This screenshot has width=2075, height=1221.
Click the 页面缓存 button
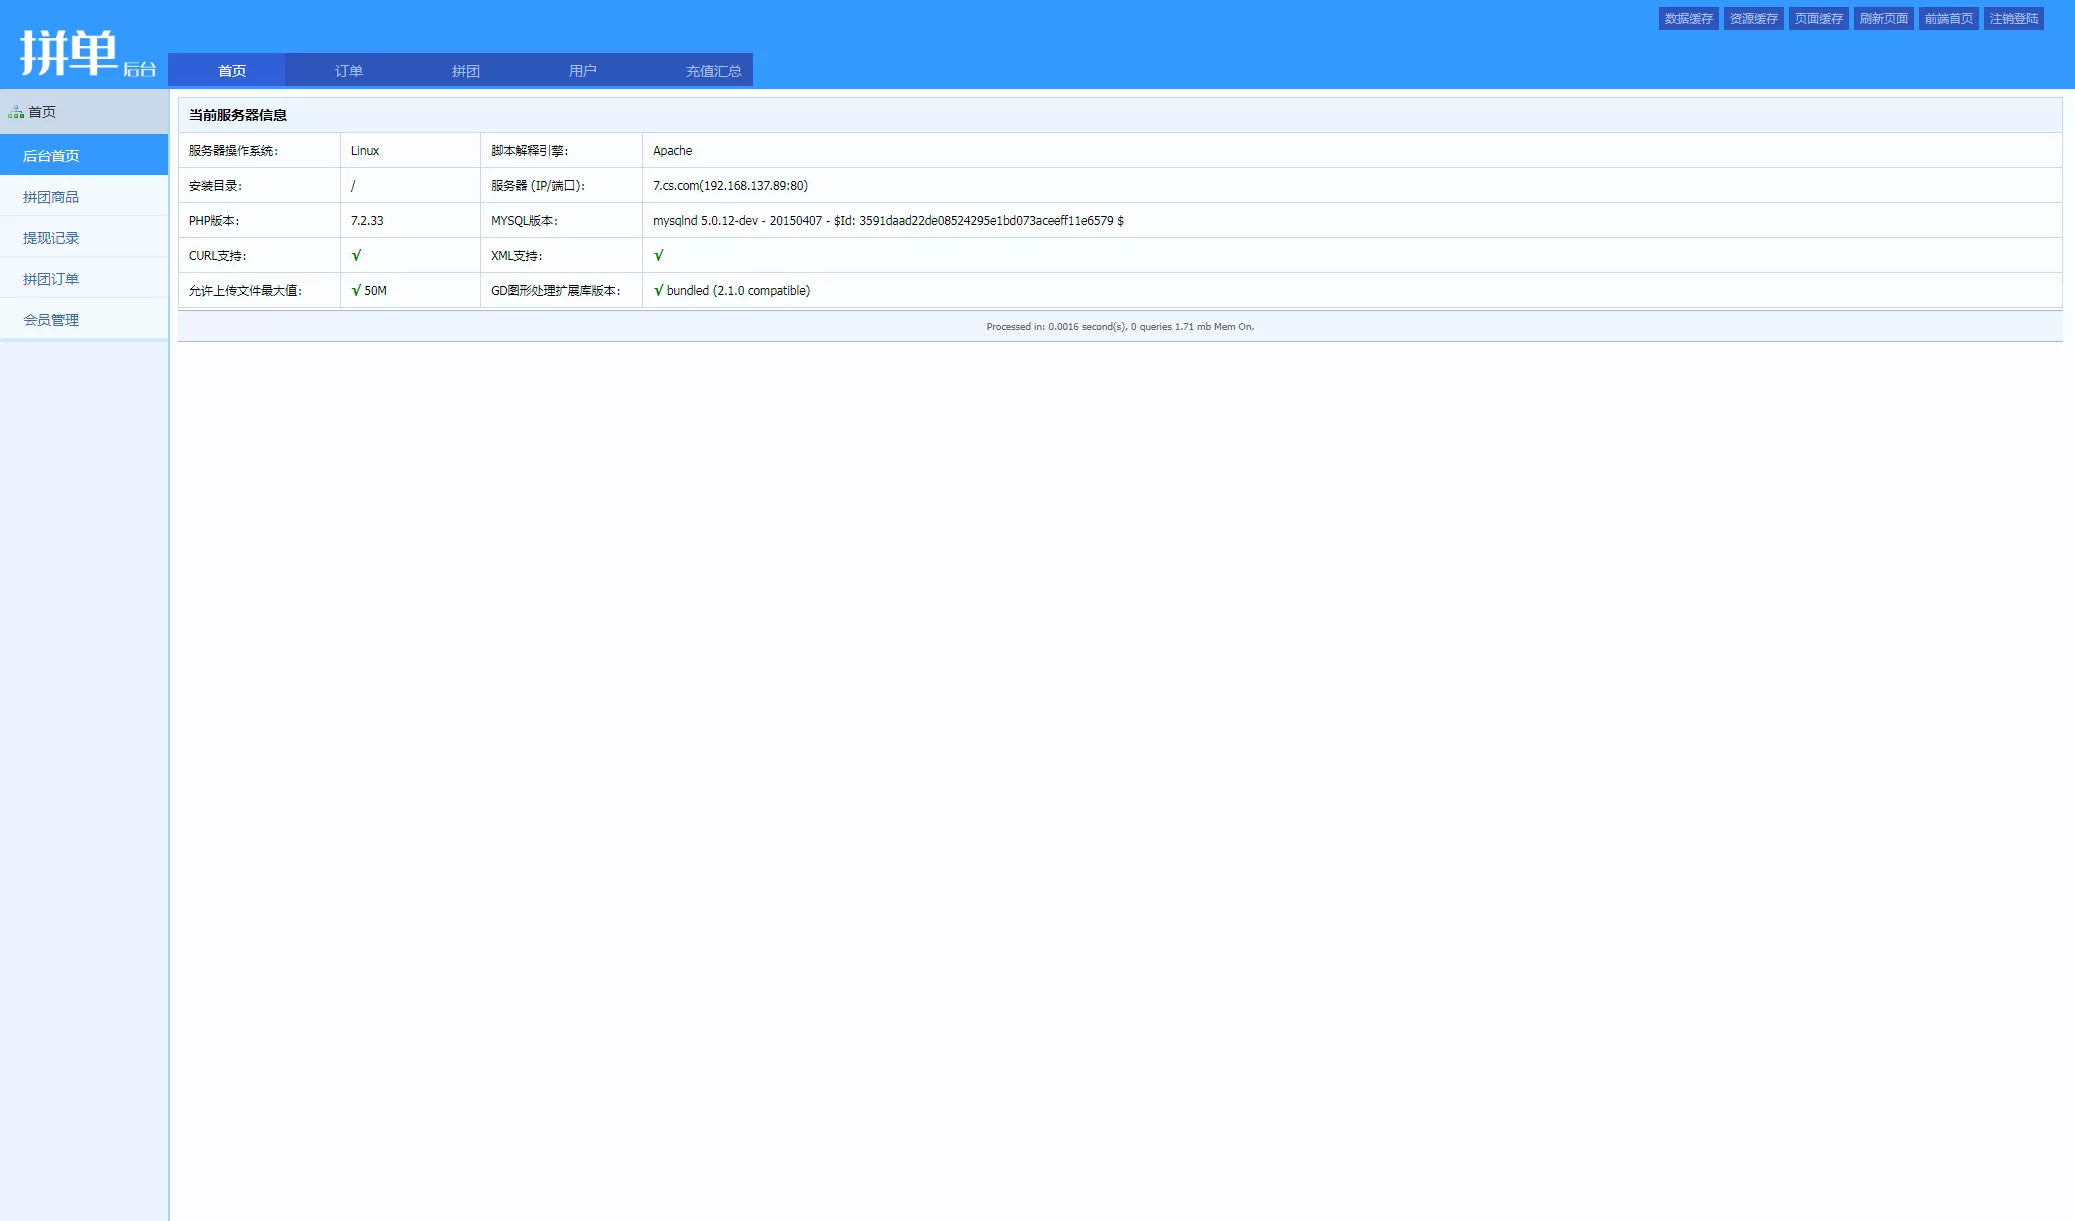coord(1818,19)
